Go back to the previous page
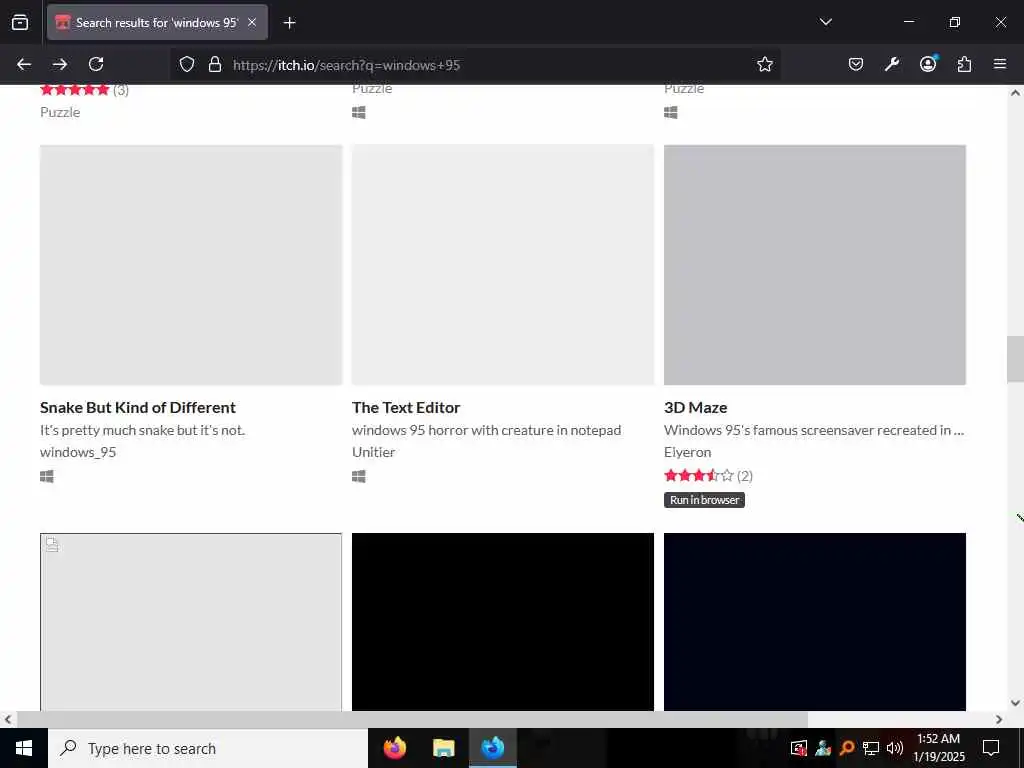The width and height of the screenshot is (1024, 768). tap(24, 64)
